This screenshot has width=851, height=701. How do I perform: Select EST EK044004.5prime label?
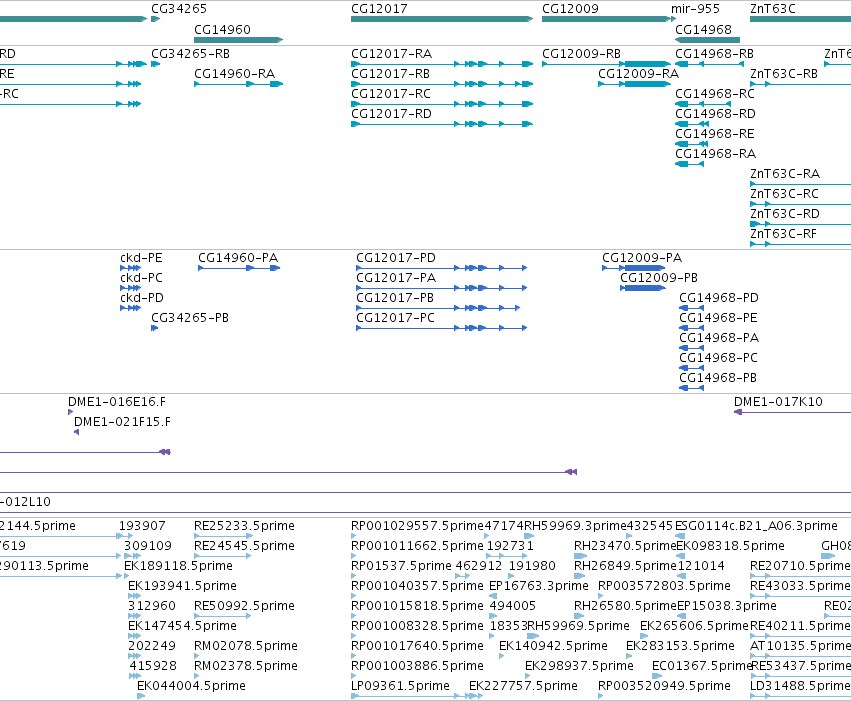coord(191,686)
